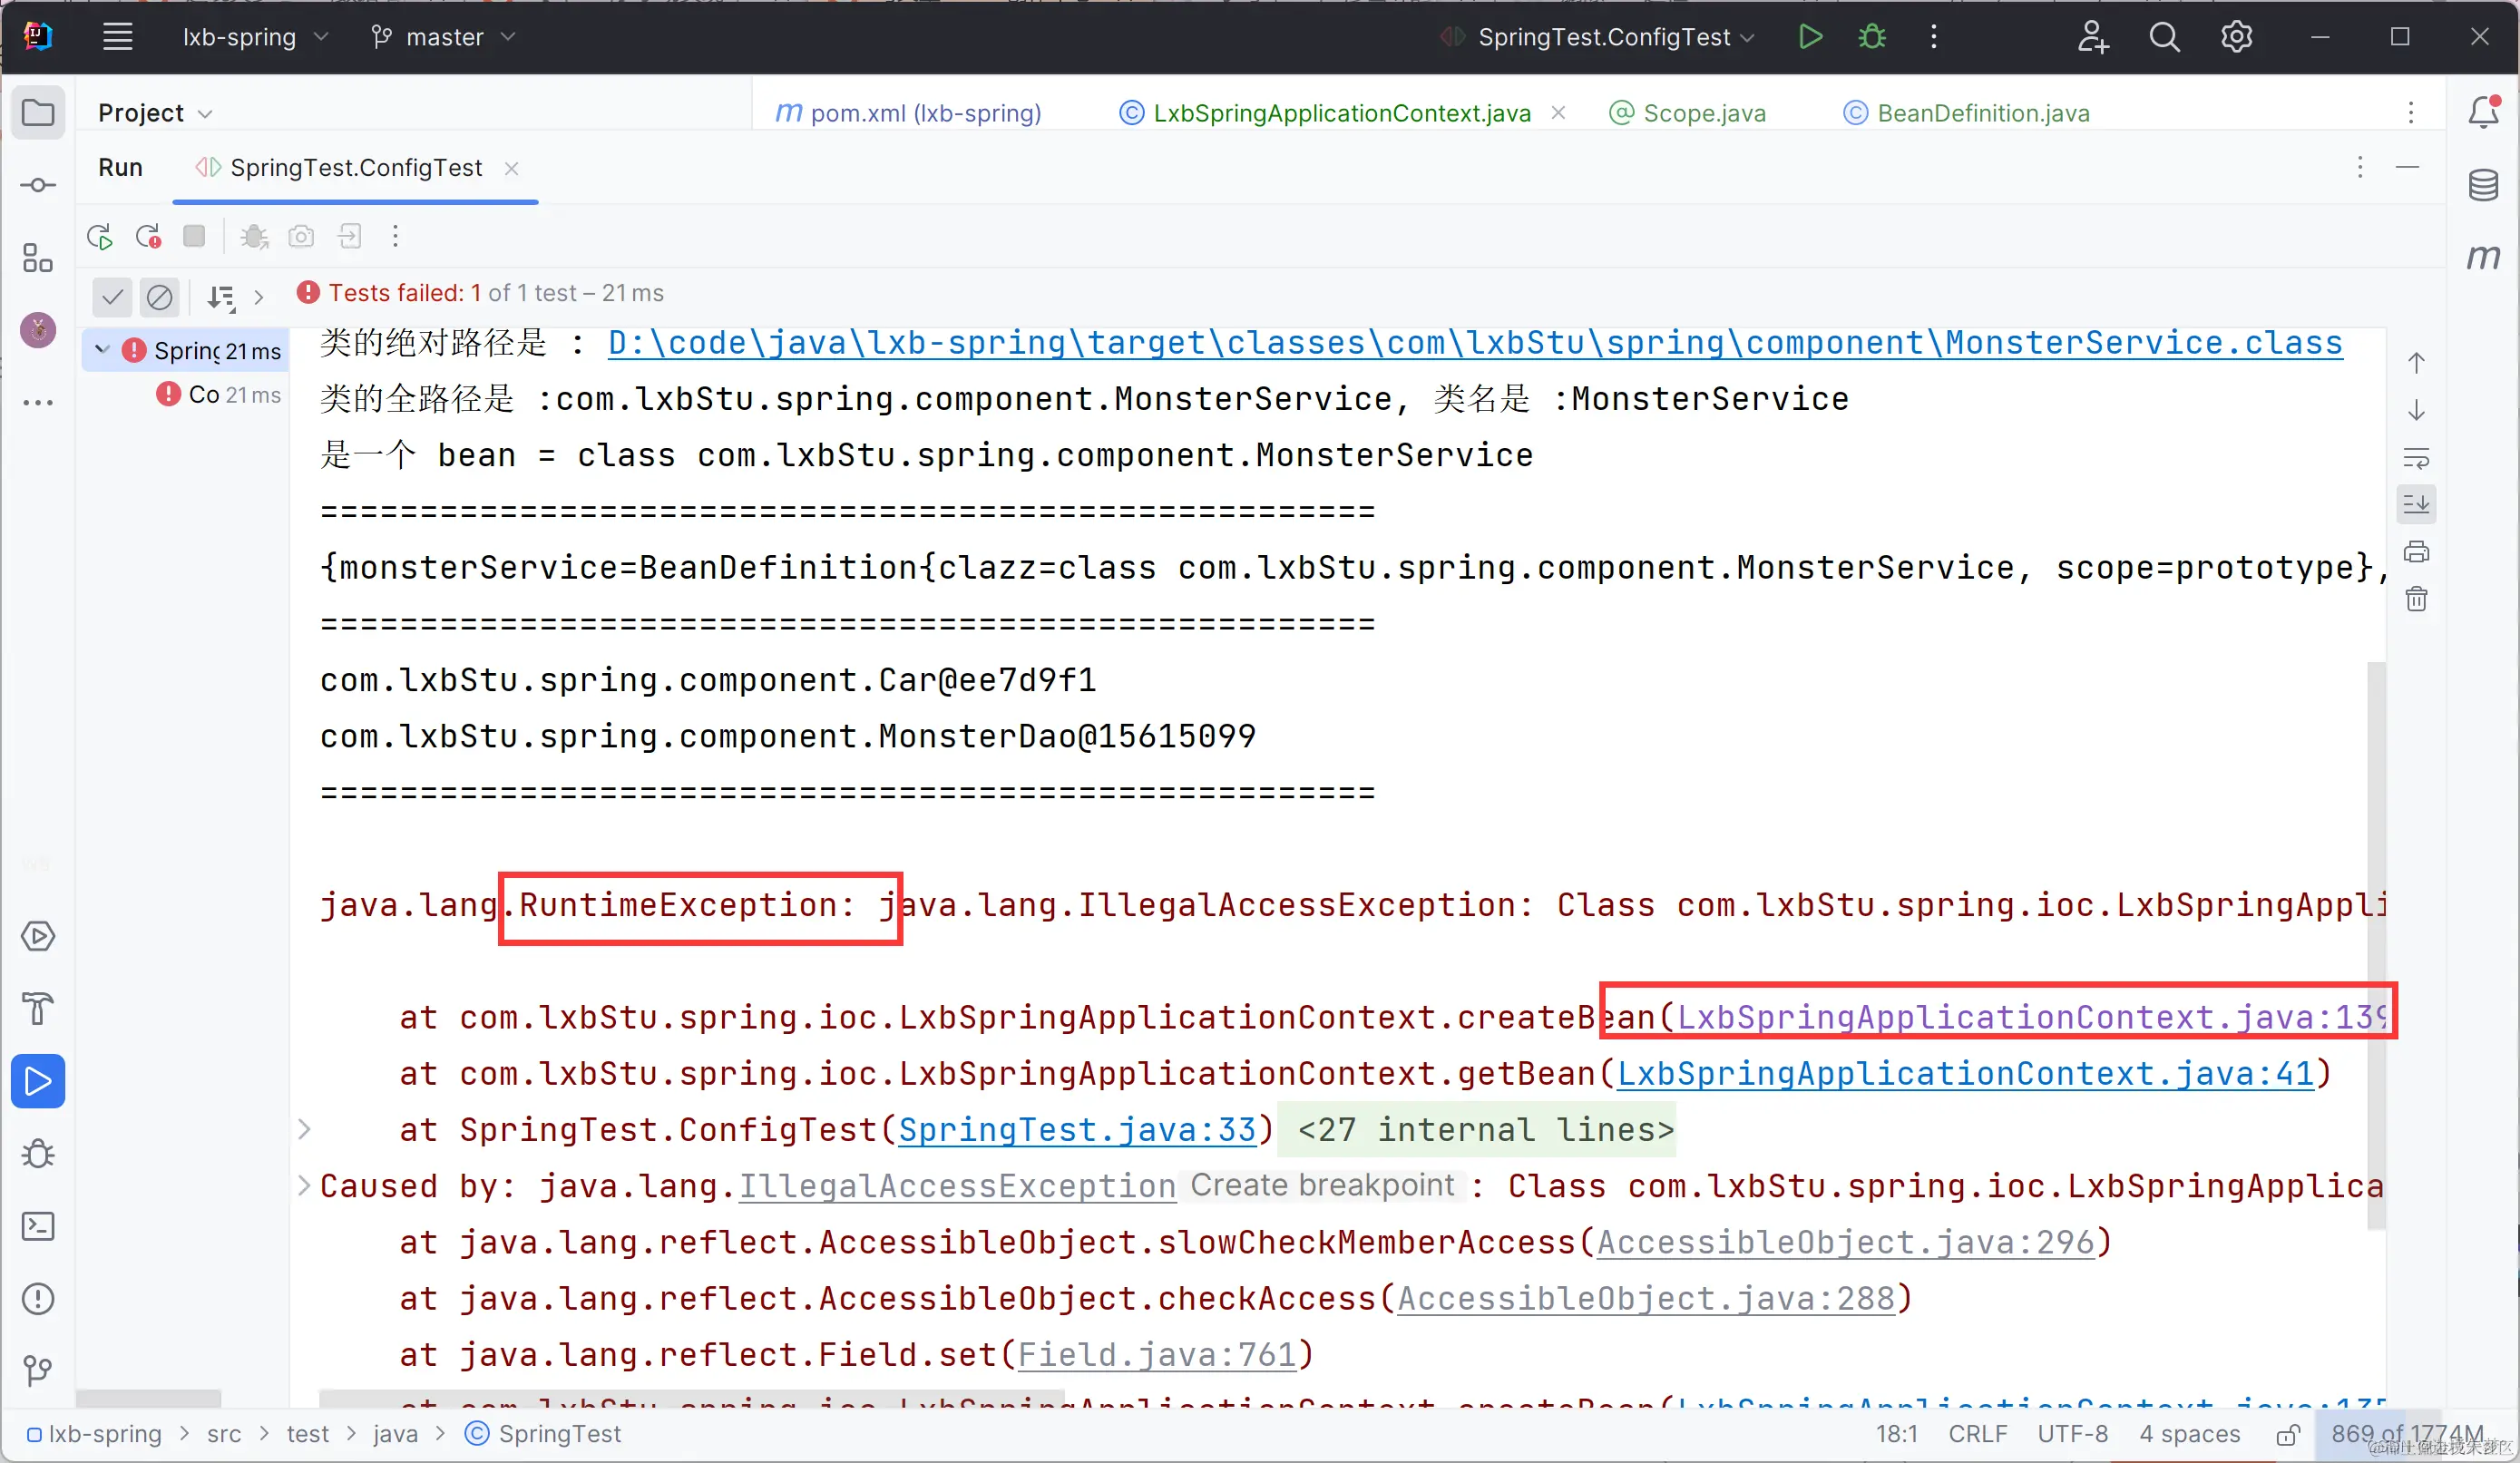Toggle soft-wrap in console output
Viewport: 2520px width, 1463px height.
(x=2416, y=459)
